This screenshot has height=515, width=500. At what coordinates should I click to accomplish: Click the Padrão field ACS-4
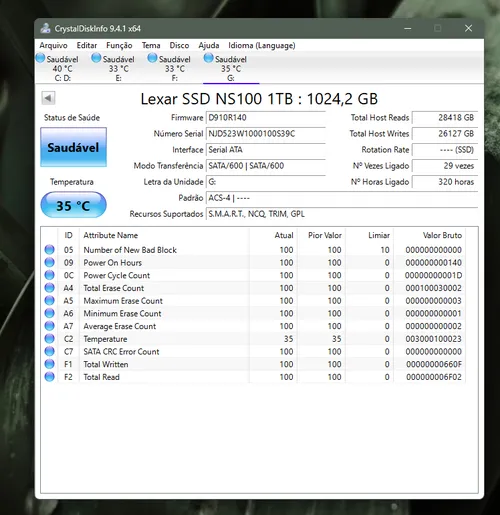pos(342,198)
